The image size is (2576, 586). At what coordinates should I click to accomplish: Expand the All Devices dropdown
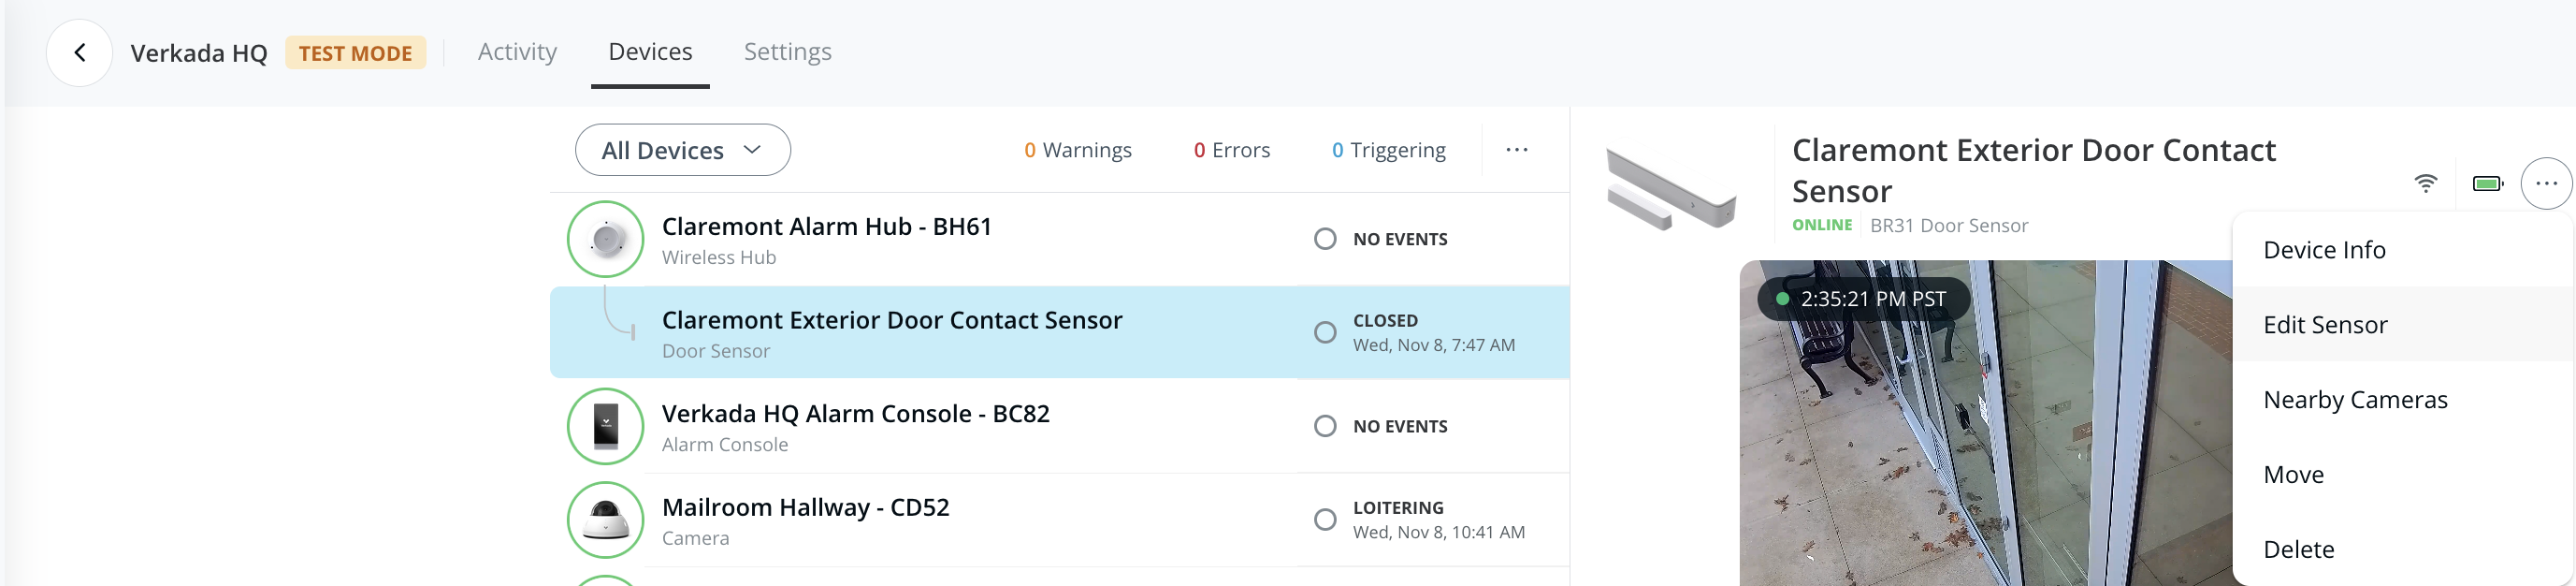click(x=682, y=150)
